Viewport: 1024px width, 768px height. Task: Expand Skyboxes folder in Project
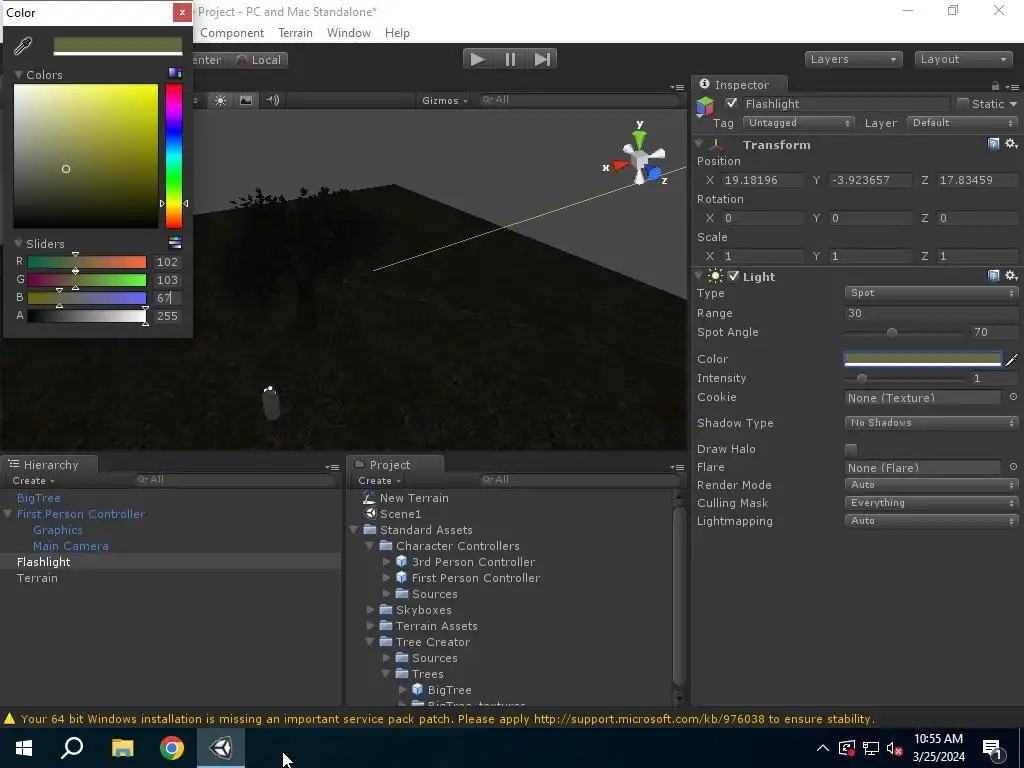370,609
